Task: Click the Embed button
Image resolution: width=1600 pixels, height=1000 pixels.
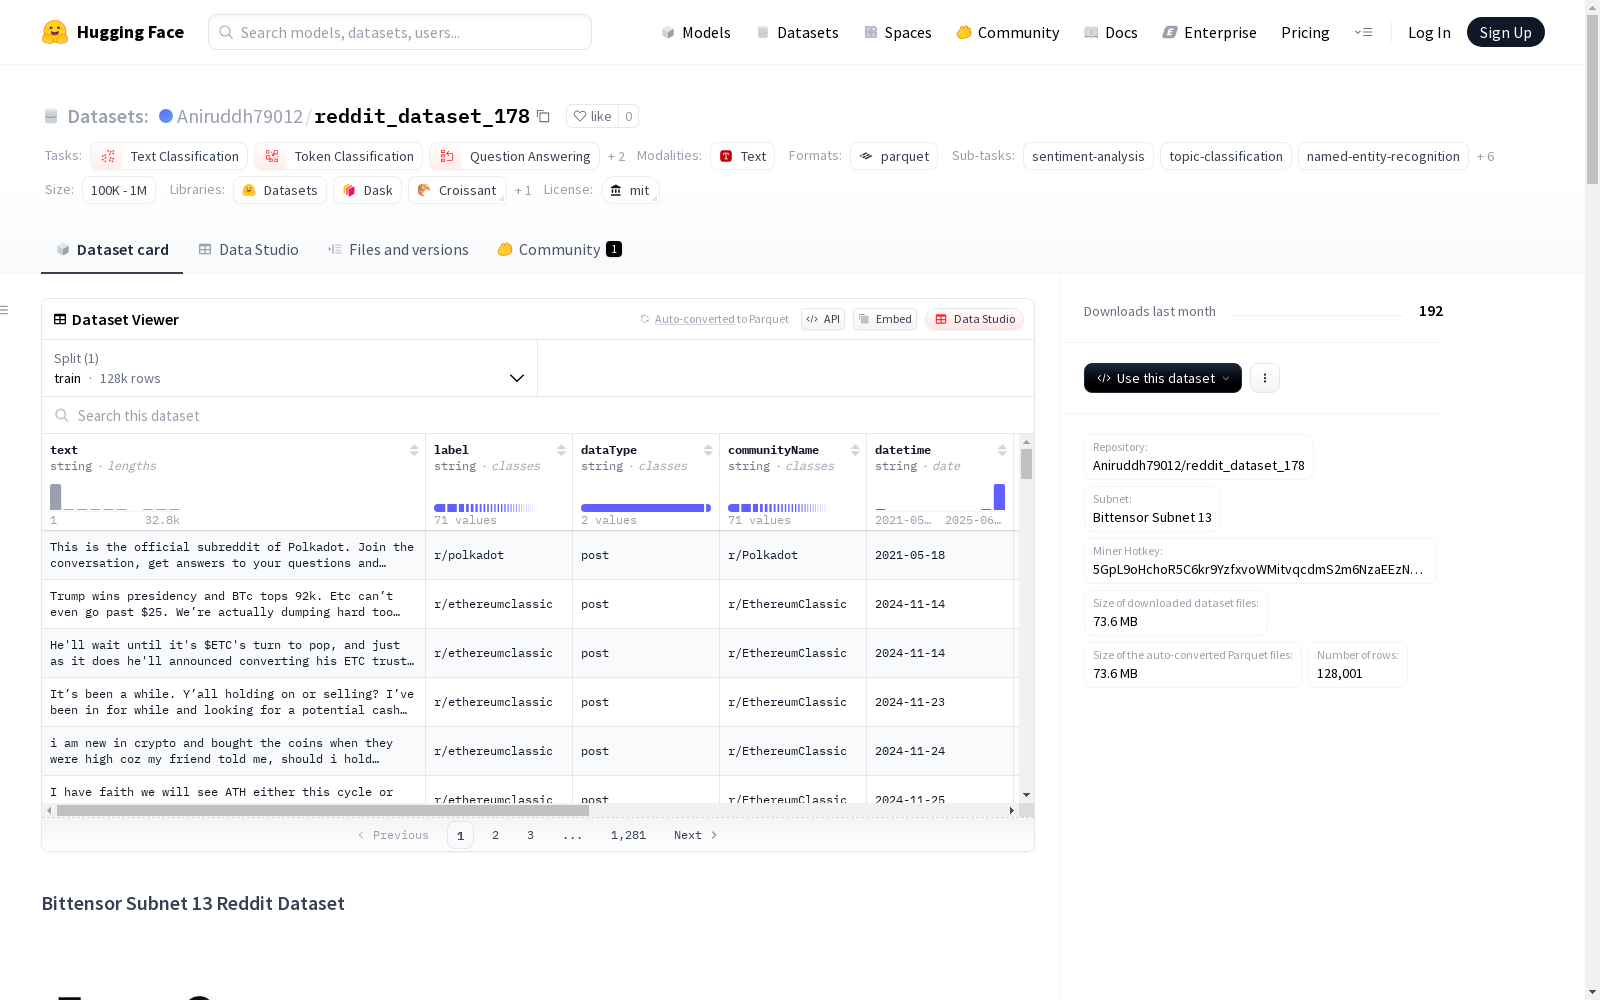Action: tap(885, 319)
